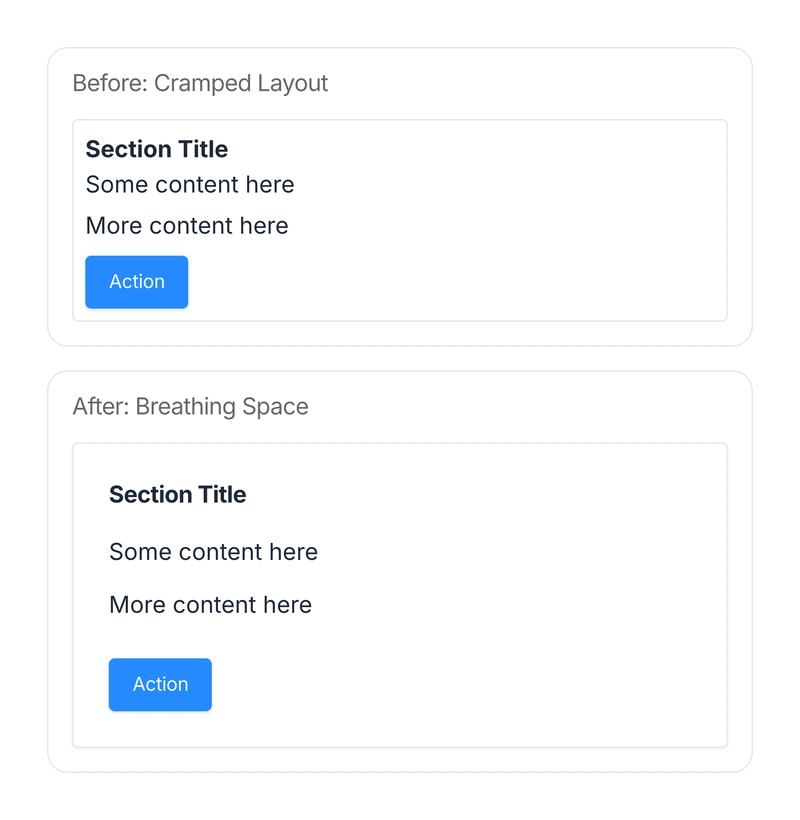
Task: Select "More content here" in the spacious card
Action: point(210,605)
